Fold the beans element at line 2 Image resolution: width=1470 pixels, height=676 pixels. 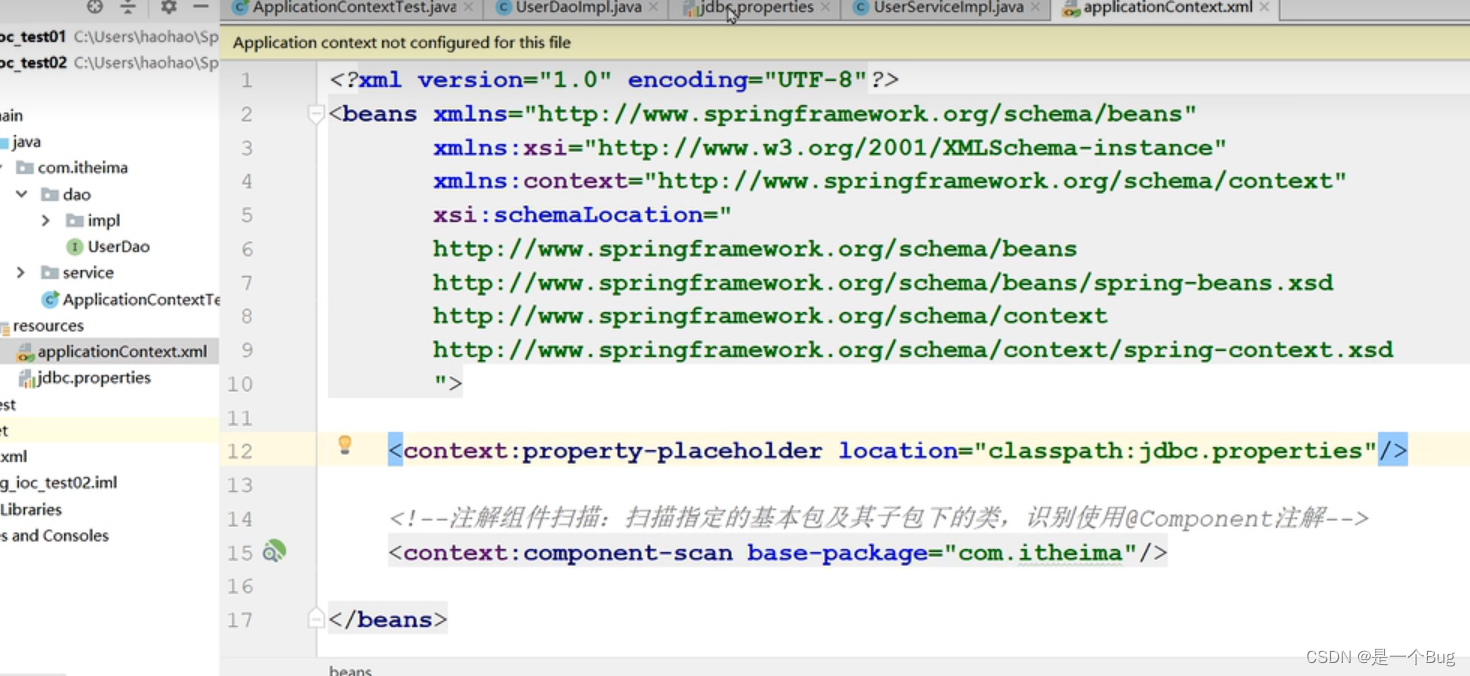[316, 115]
